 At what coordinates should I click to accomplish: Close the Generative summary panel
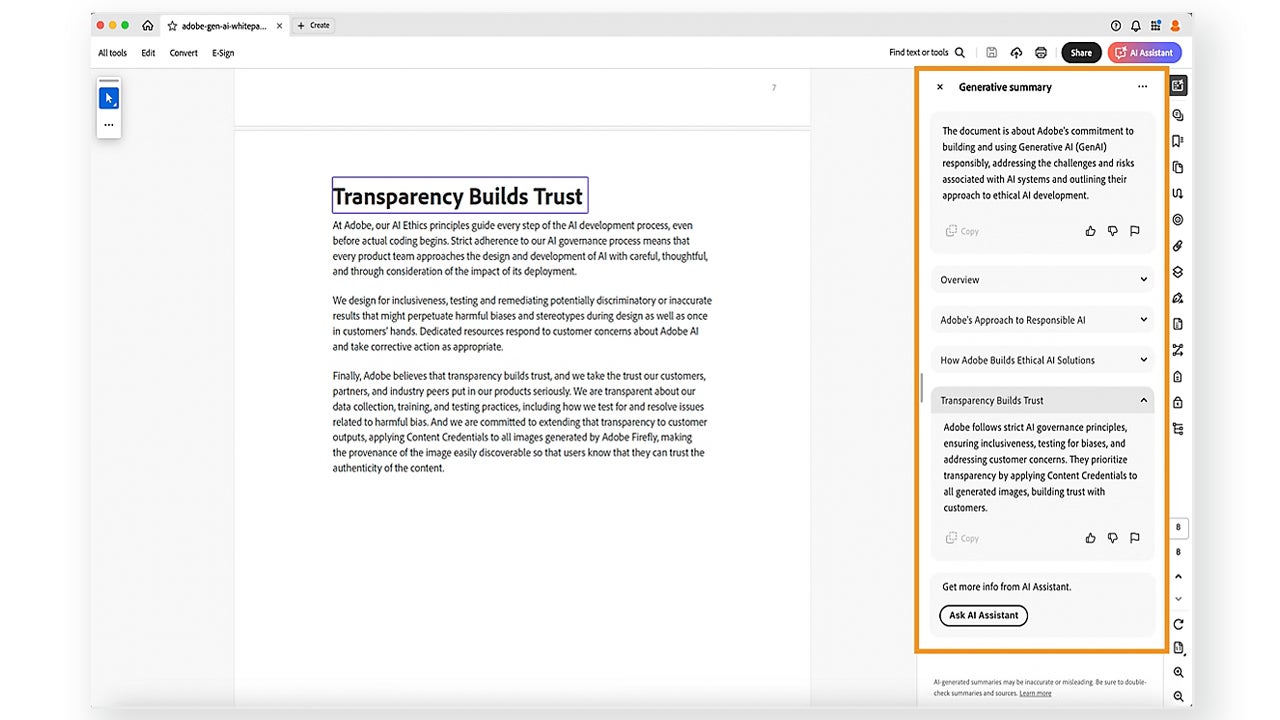click(940, 87)
